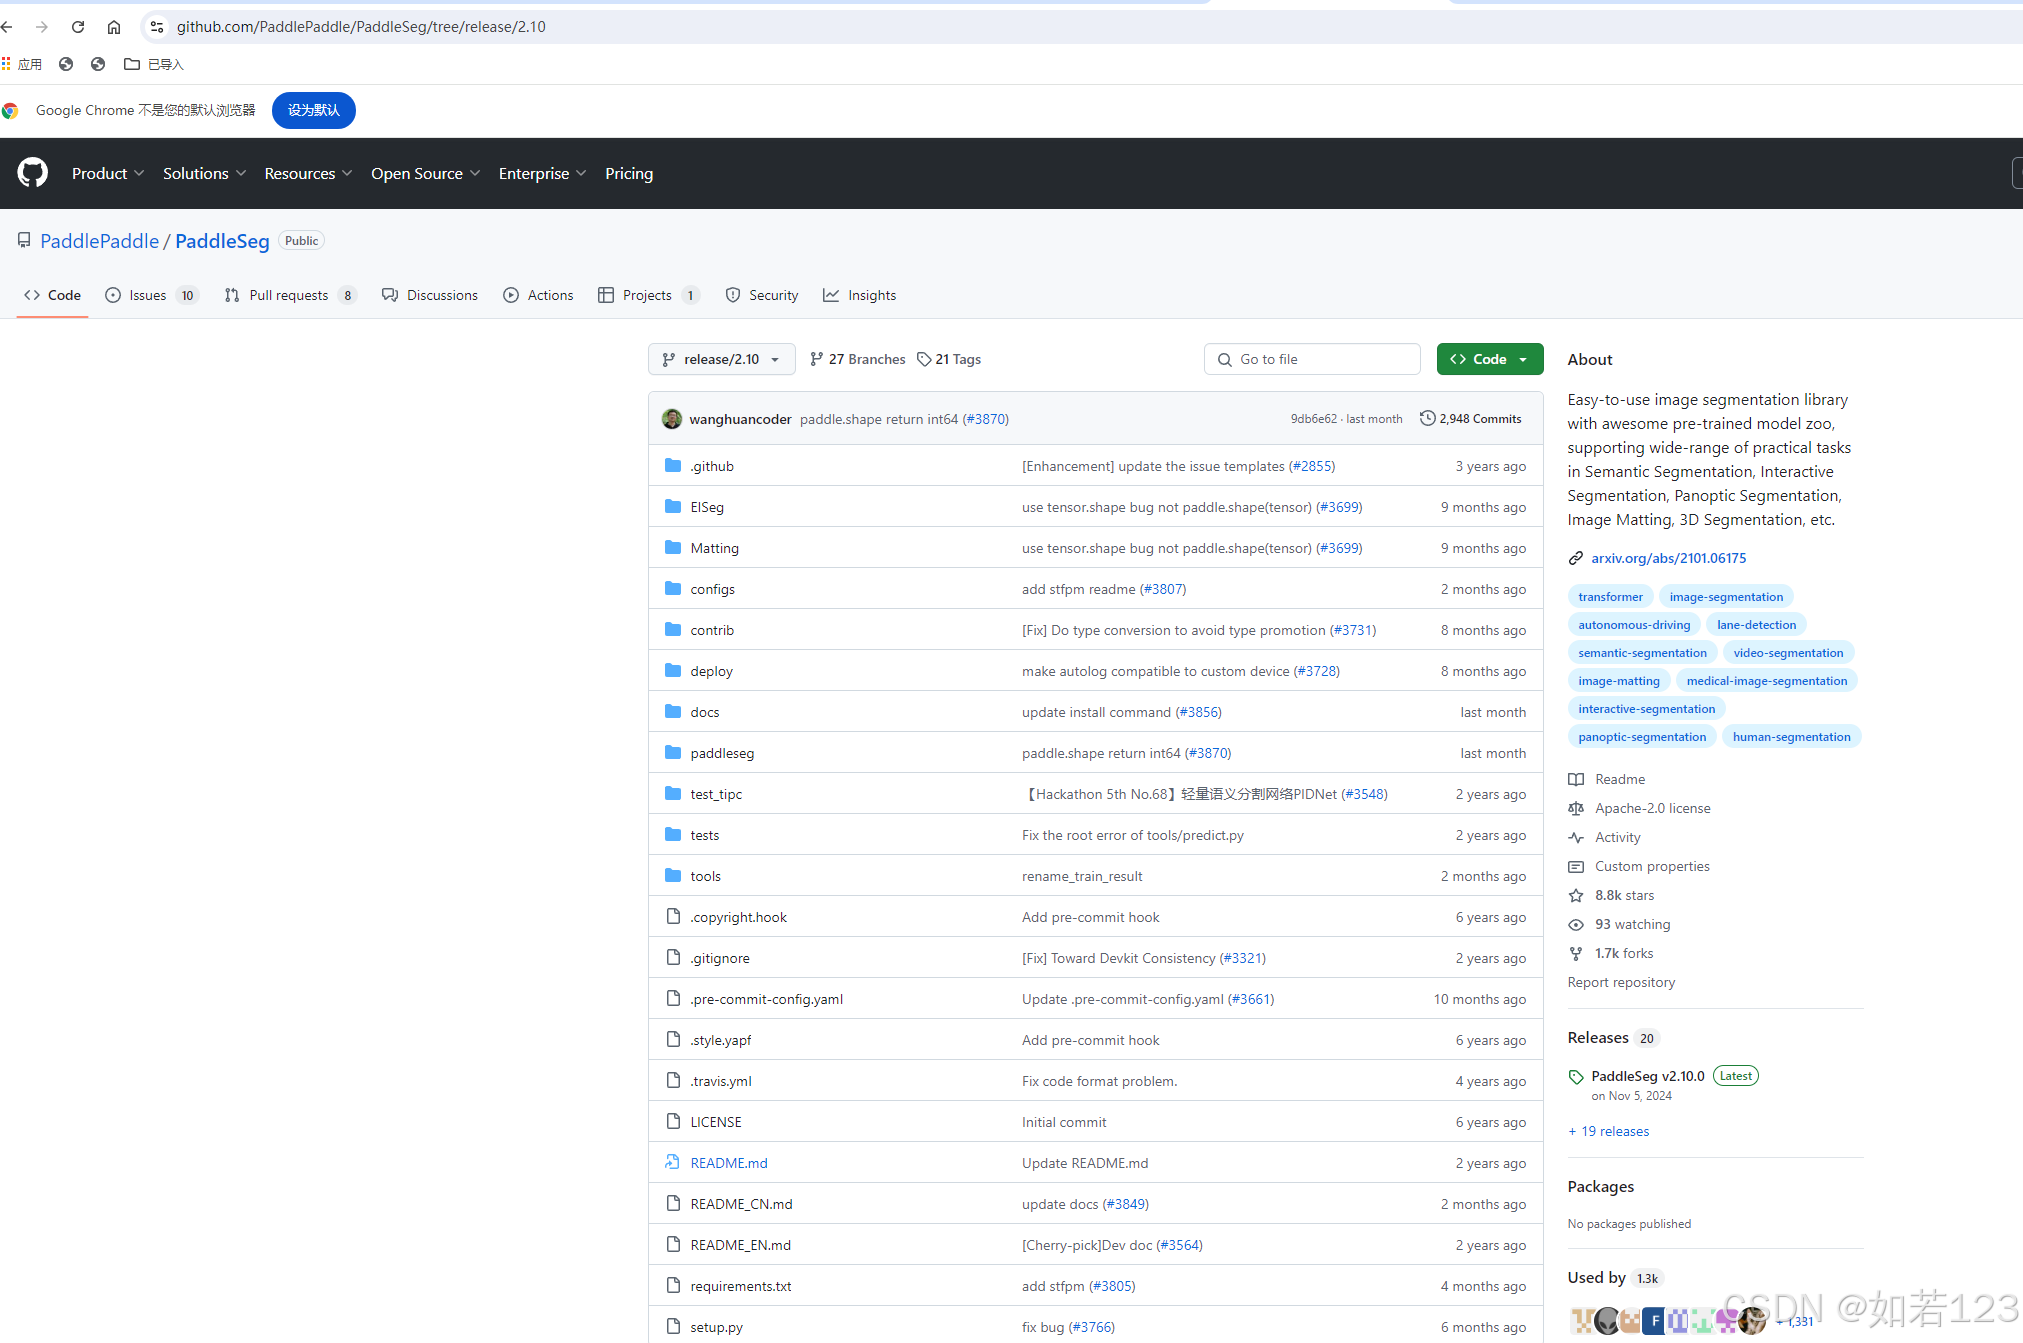Viewport: 2023px width, 1343px height.
Task: Switch to the Issues tab
Action: tap(152, 295)
